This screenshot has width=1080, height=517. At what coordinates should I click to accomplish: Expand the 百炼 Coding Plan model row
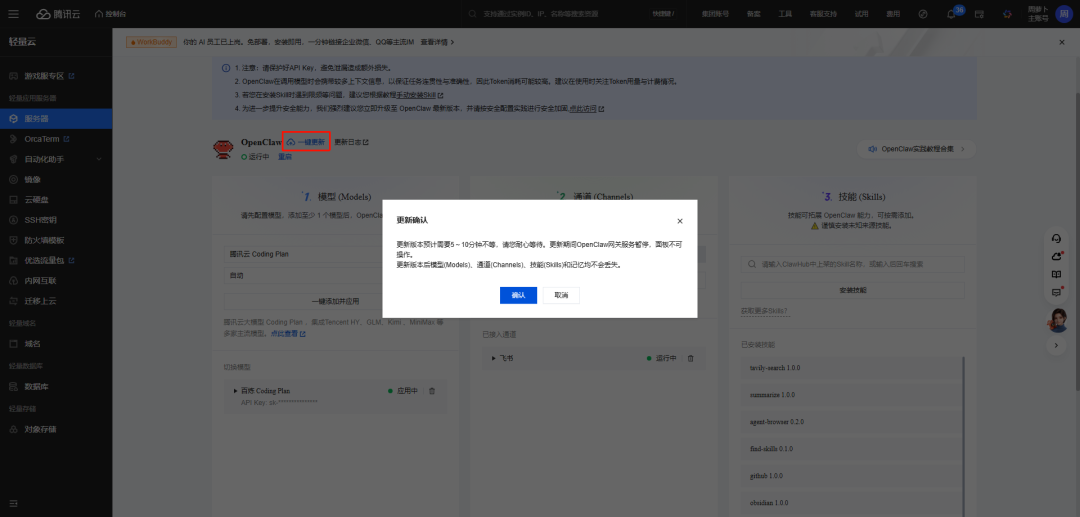pyautogui.click(x=236, y=390)
